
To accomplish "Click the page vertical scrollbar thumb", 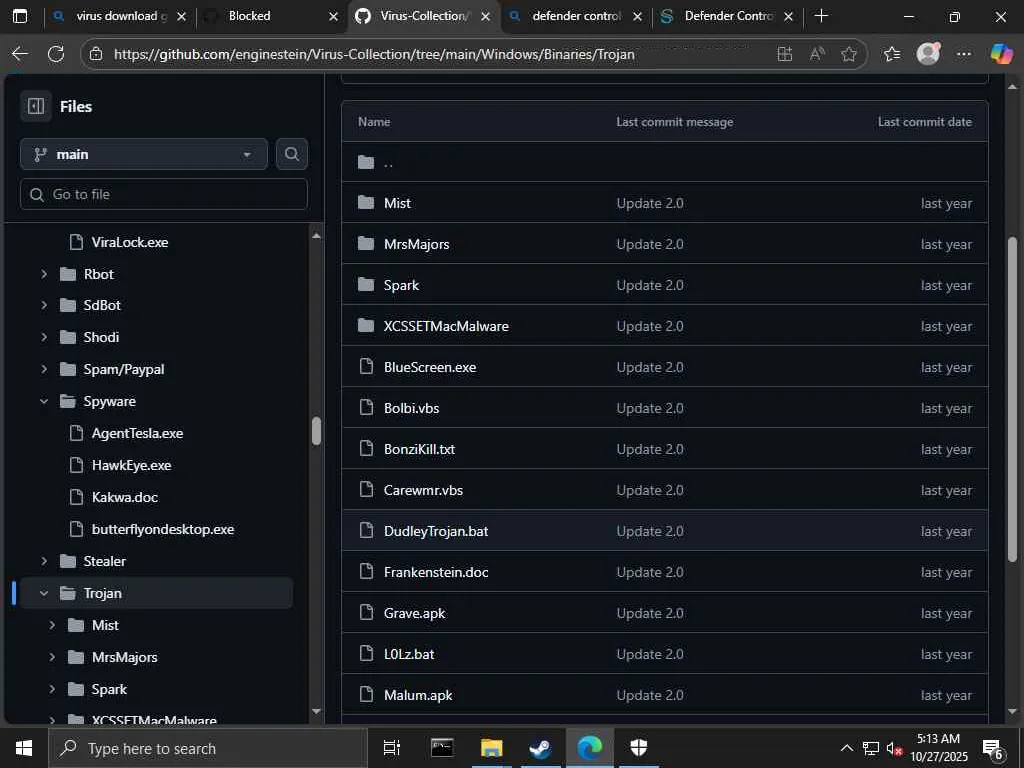I will tap(1012, 399).
